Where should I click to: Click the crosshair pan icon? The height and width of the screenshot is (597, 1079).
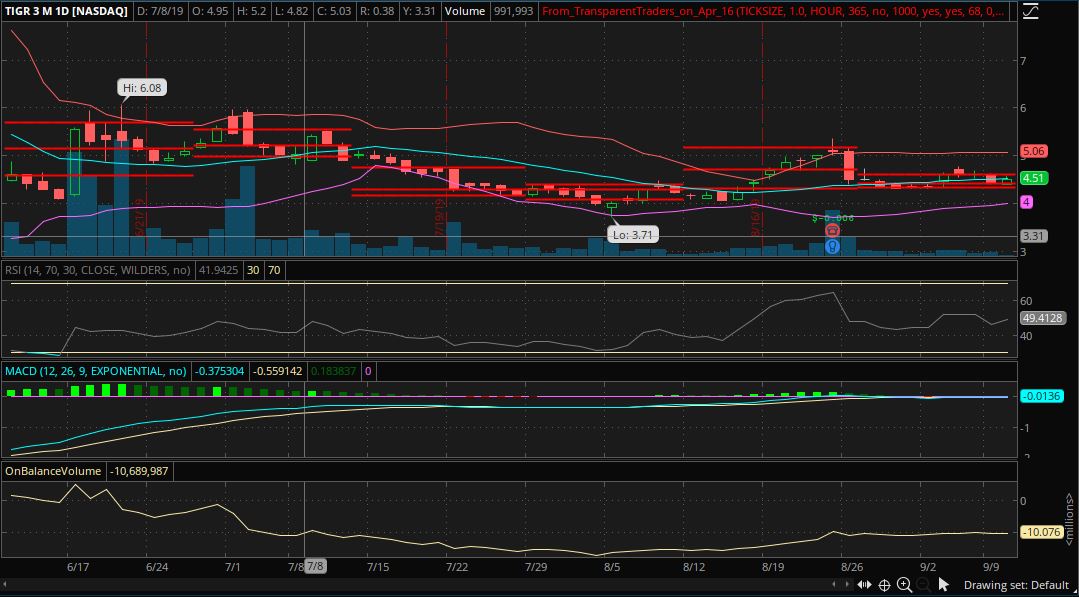[884, 585]
